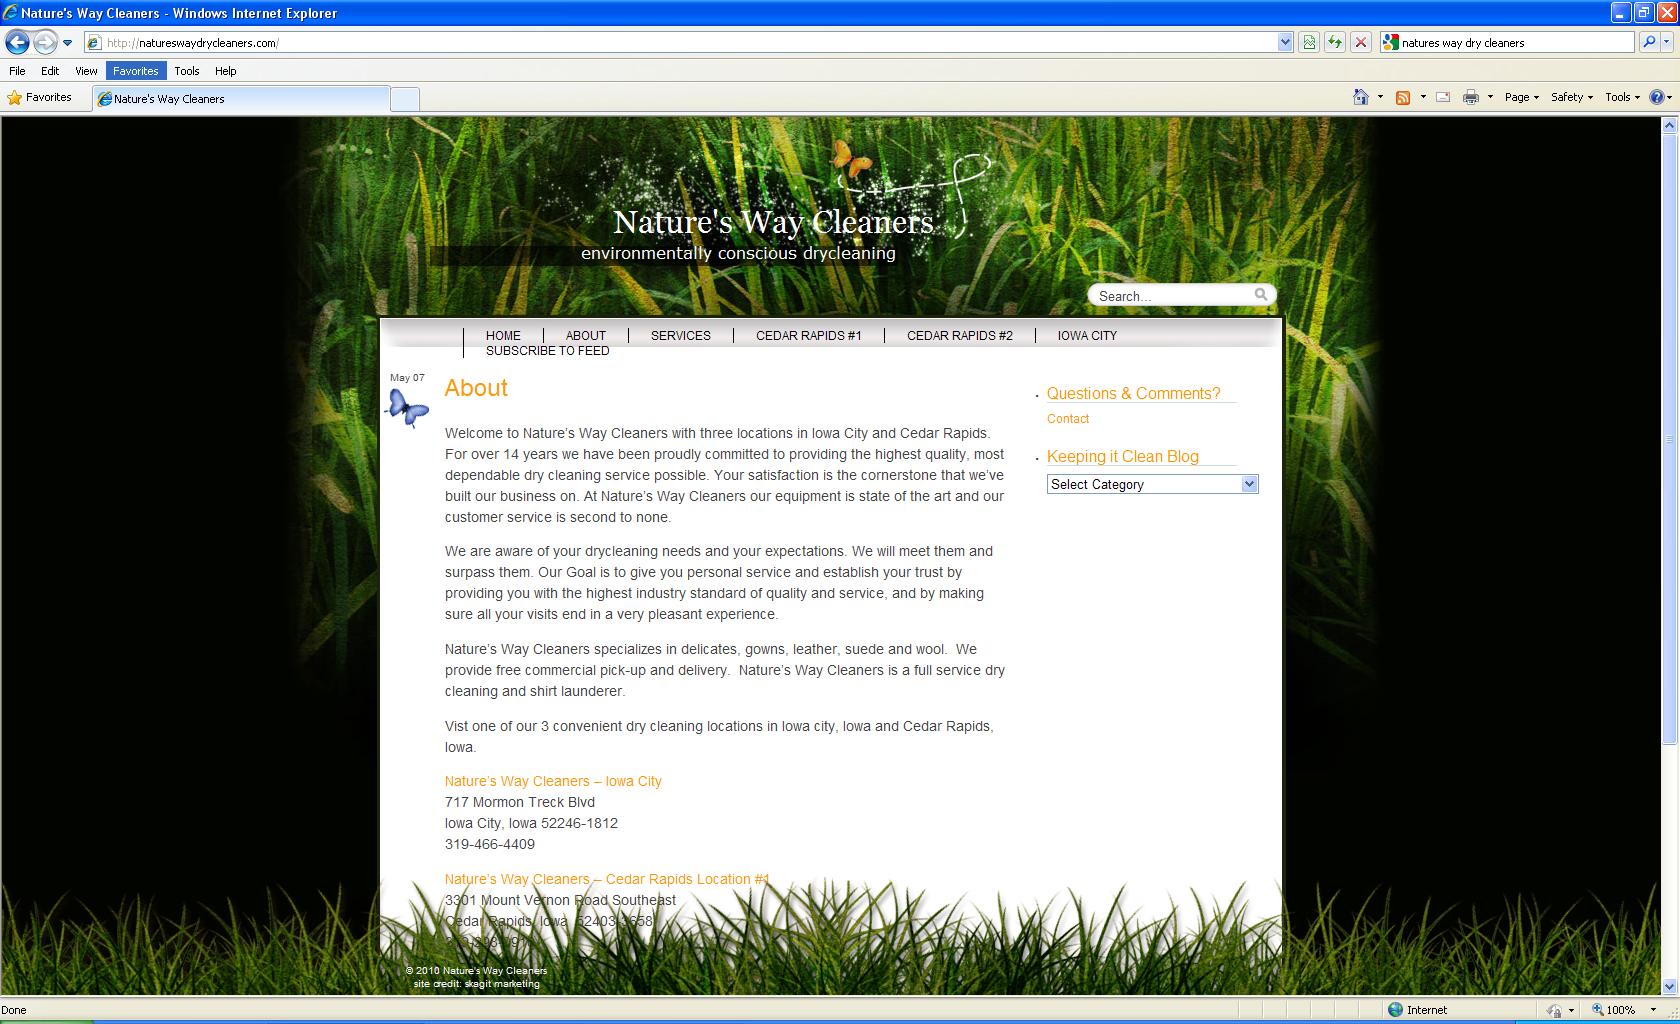Click Nature's Way Cleaners – Iowa City link
The height and width of the screenshot is (1024, 1680).
coord(553,781)
